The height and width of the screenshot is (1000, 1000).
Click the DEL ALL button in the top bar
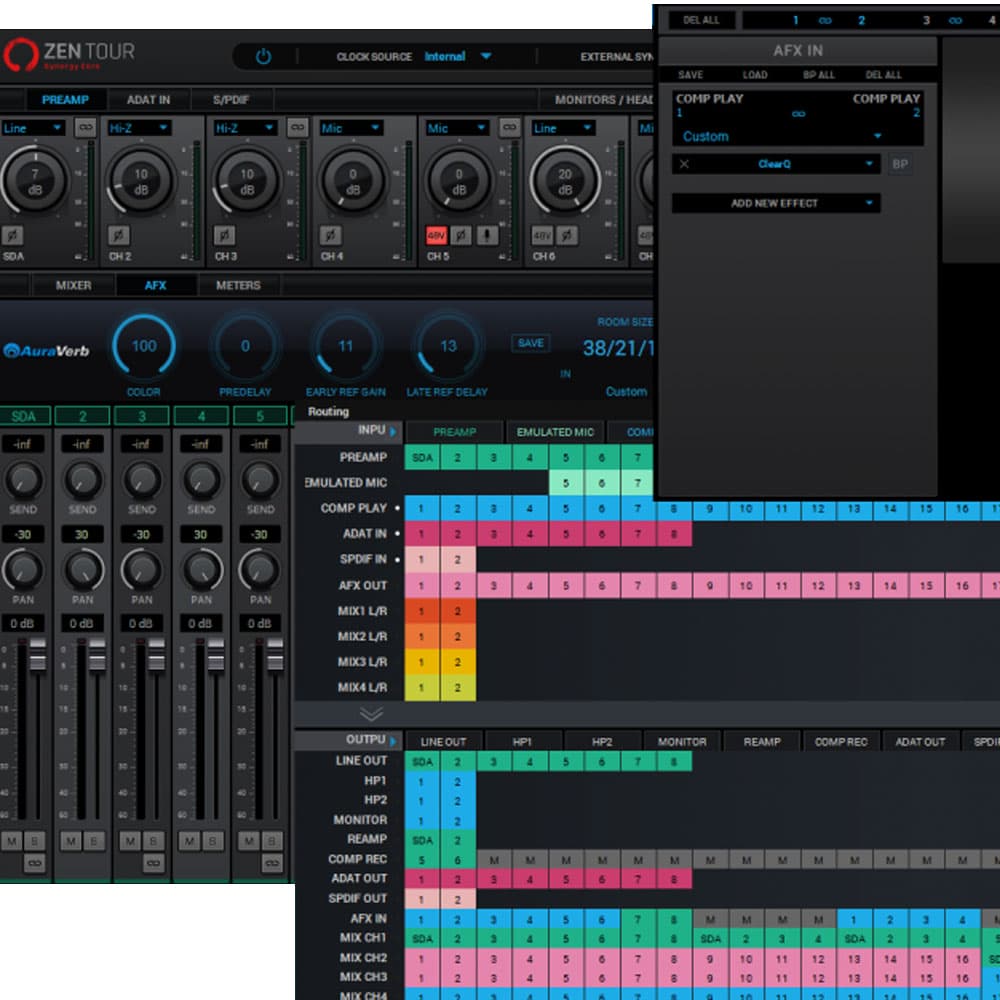701,20
